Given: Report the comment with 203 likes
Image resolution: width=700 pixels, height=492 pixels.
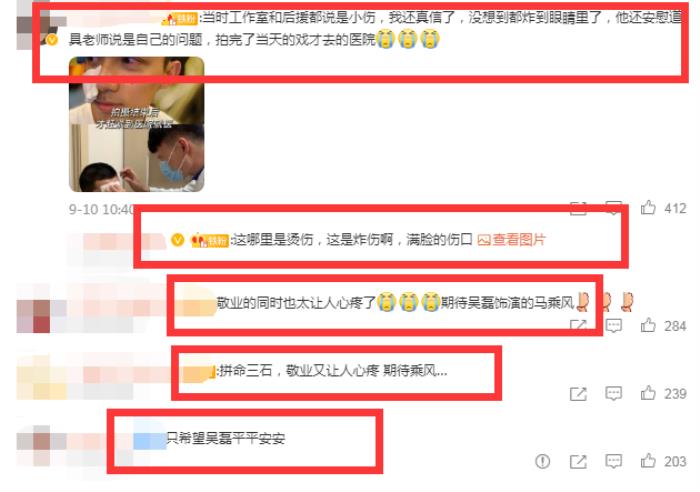Looking at the screenshot, I should tap(542, 461).
